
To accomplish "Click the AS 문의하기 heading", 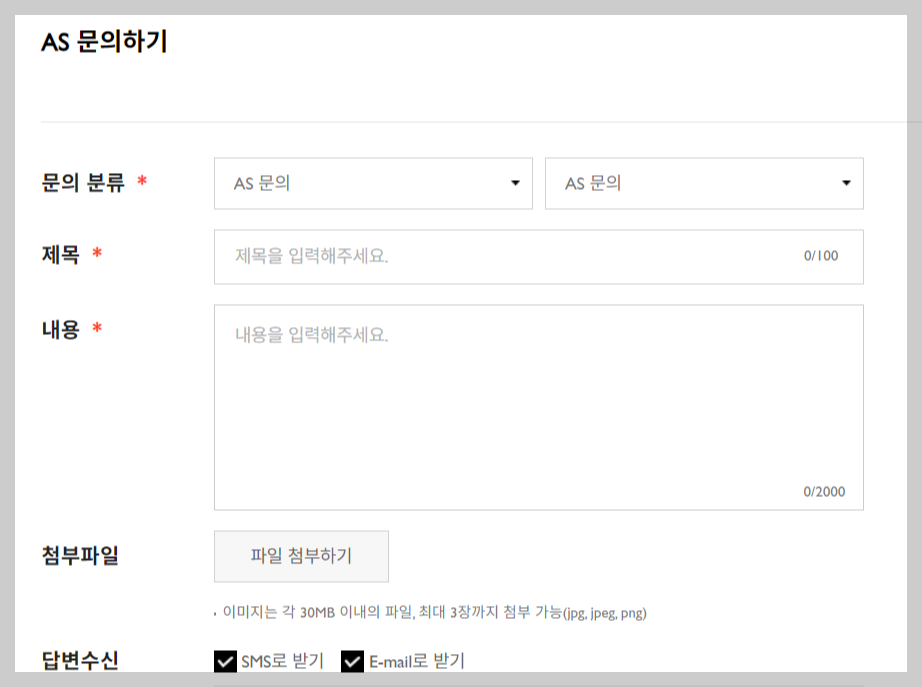I will 104,42.
